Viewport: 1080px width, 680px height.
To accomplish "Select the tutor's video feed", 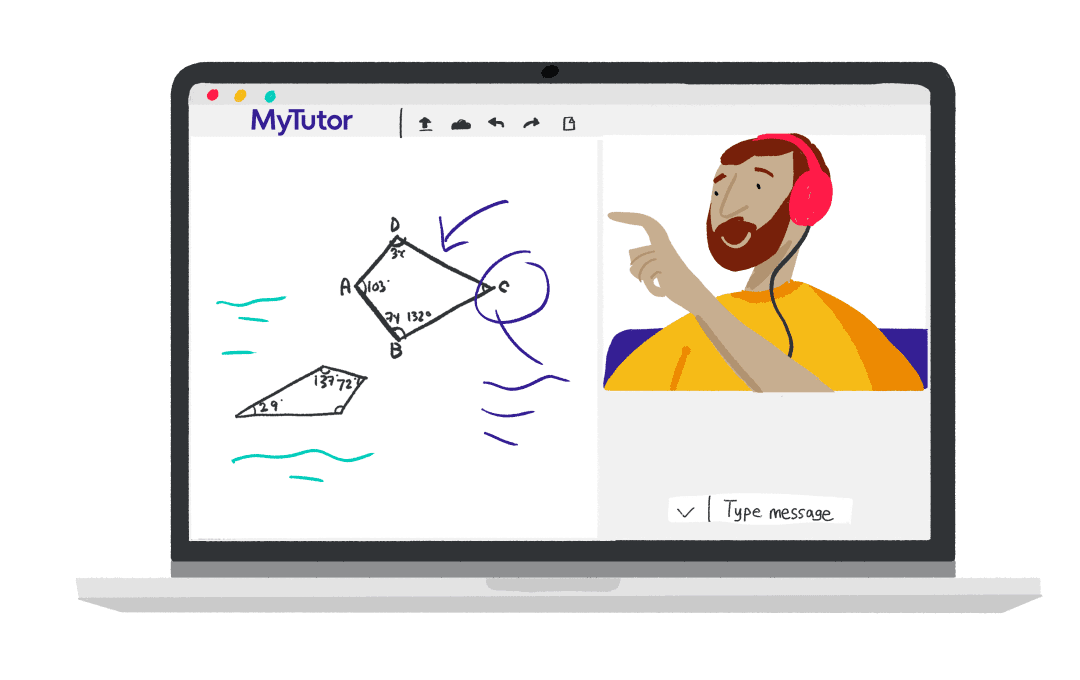I will (765, 263).
